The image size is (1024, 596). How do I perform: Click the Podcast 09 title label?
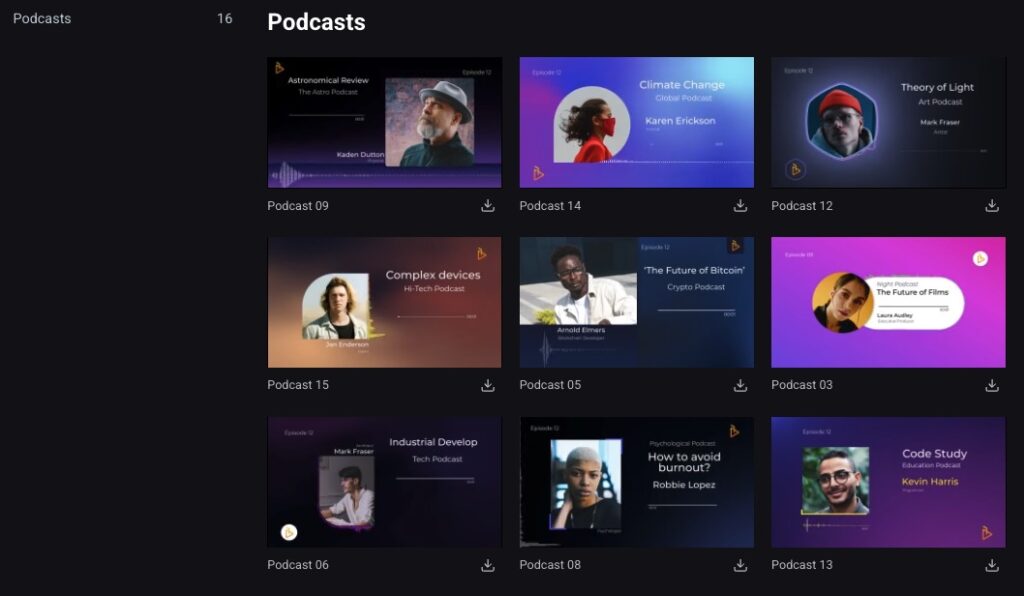click(298, 206)
